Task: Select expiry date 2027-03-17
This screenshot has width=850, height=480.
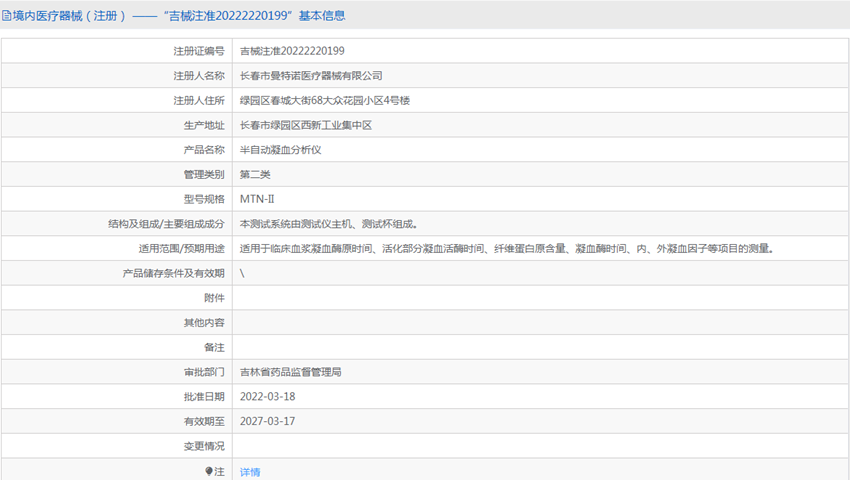Action: point(268,421)
